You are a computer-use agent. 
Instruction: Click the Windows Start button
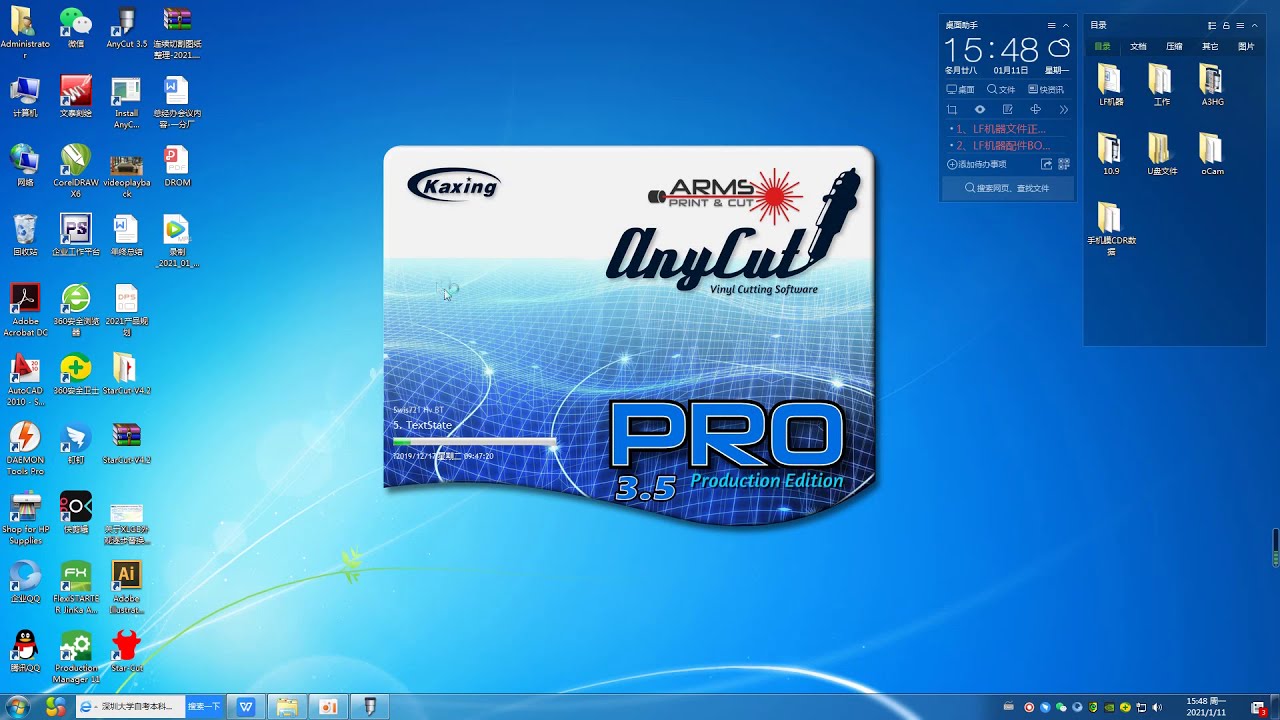17,707
